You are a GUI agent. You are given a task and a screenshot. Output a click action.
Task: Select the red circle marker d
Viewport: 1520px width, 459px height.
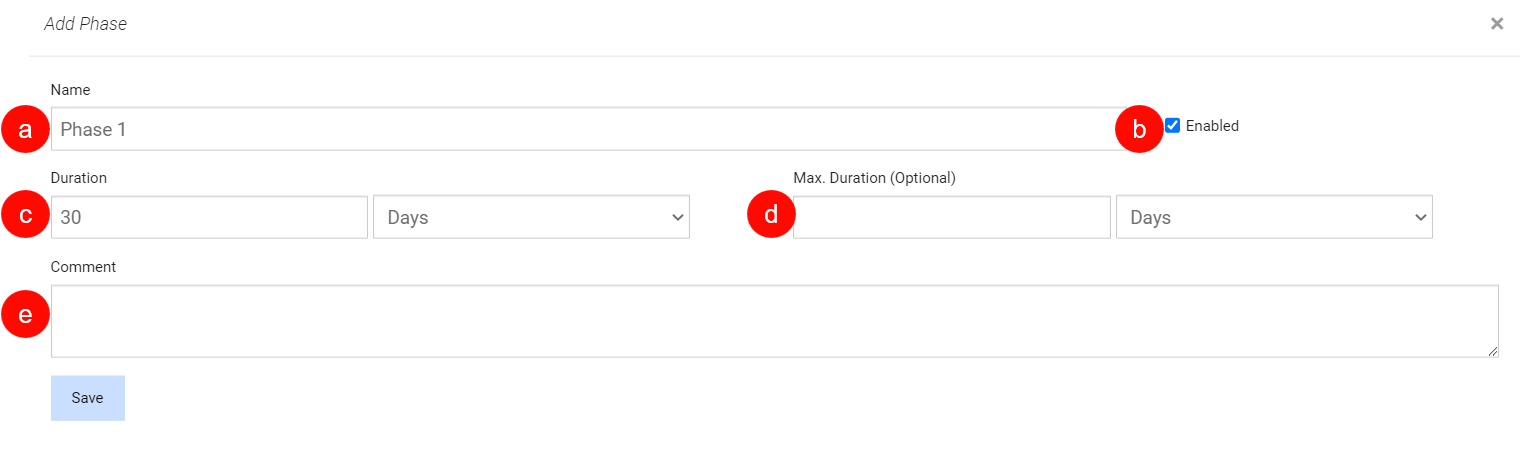pos(771,216)
